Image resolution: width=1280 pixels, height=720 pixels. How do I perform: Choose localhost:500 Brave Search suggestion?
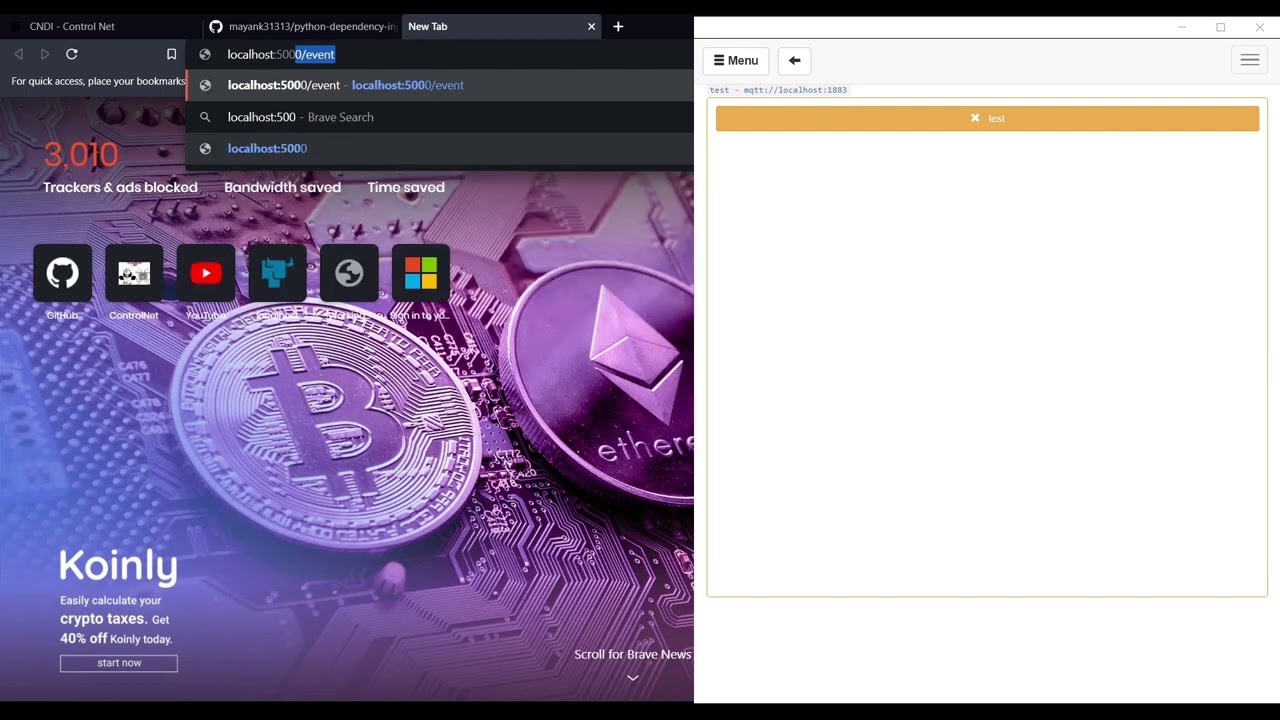click(x=440, y=117)
